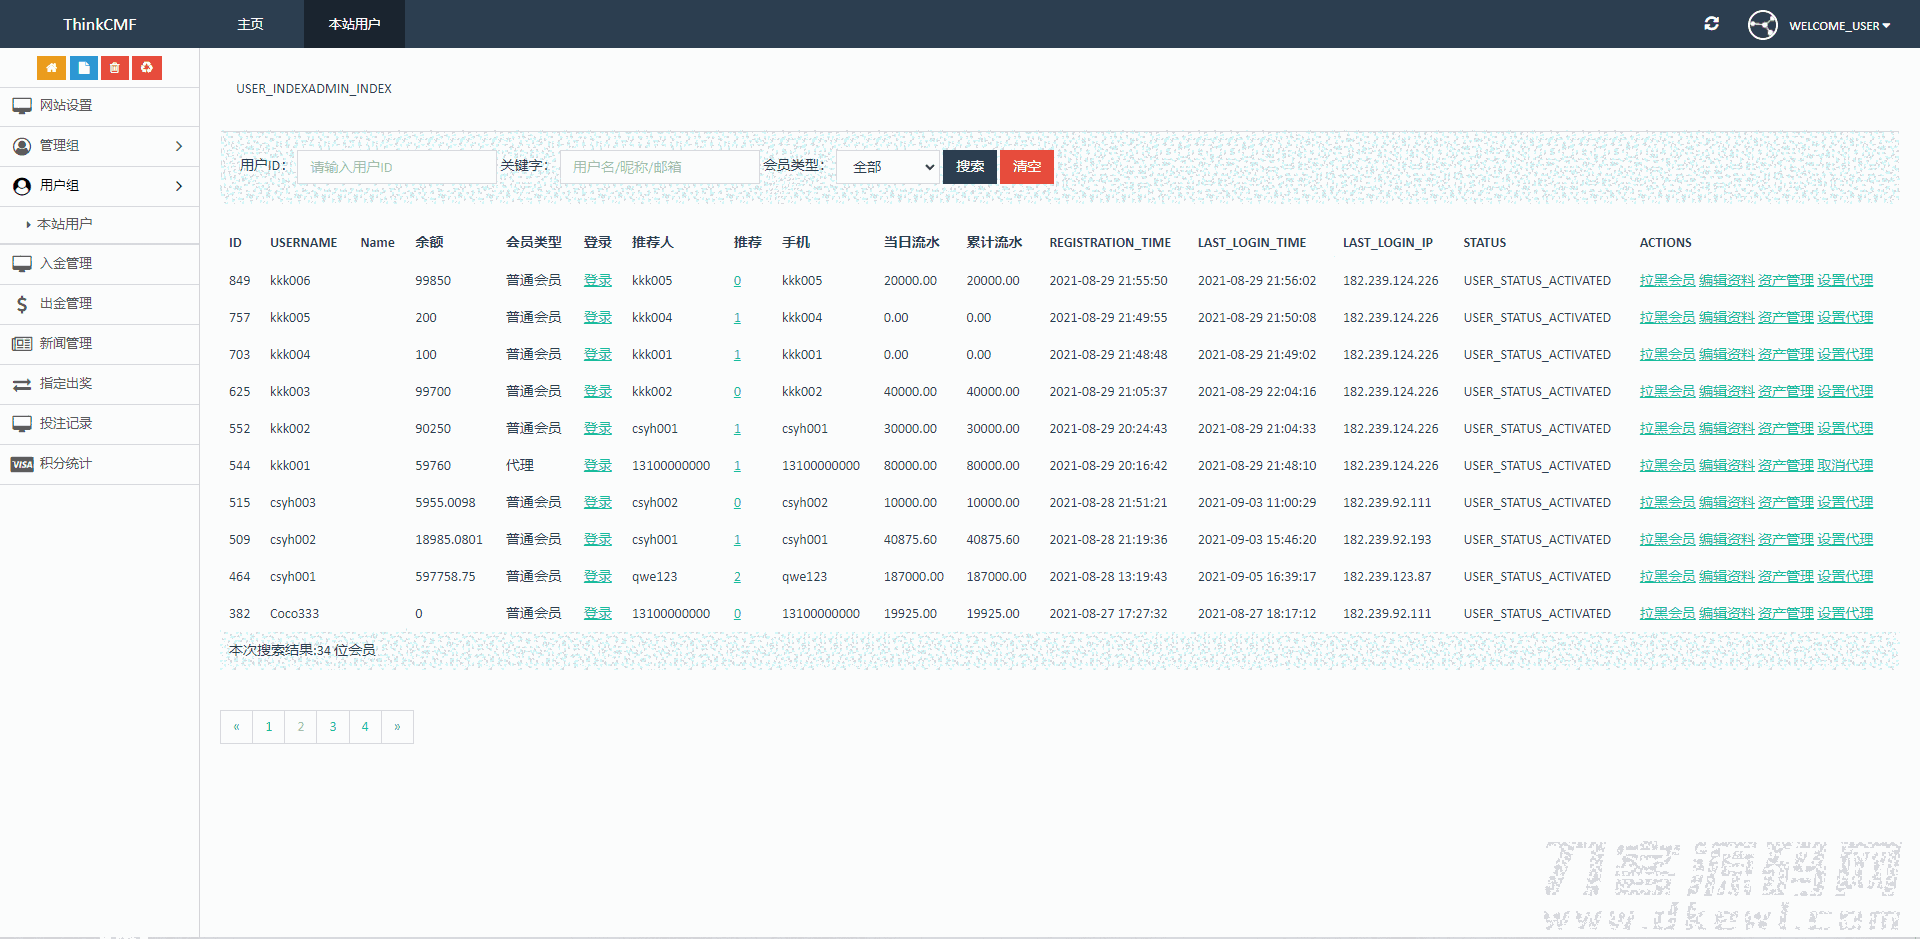Screen dimensions: 1920x939
Task: Switch to the 主页 tab
Action: pos(250,24)
